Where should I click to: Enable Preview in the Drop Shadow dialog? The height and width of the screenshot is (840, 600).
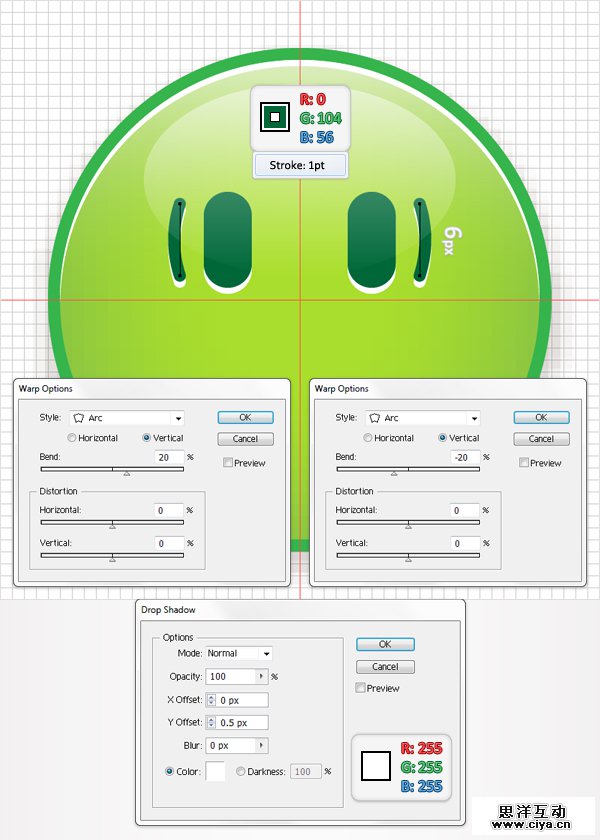tap(361, 688)
